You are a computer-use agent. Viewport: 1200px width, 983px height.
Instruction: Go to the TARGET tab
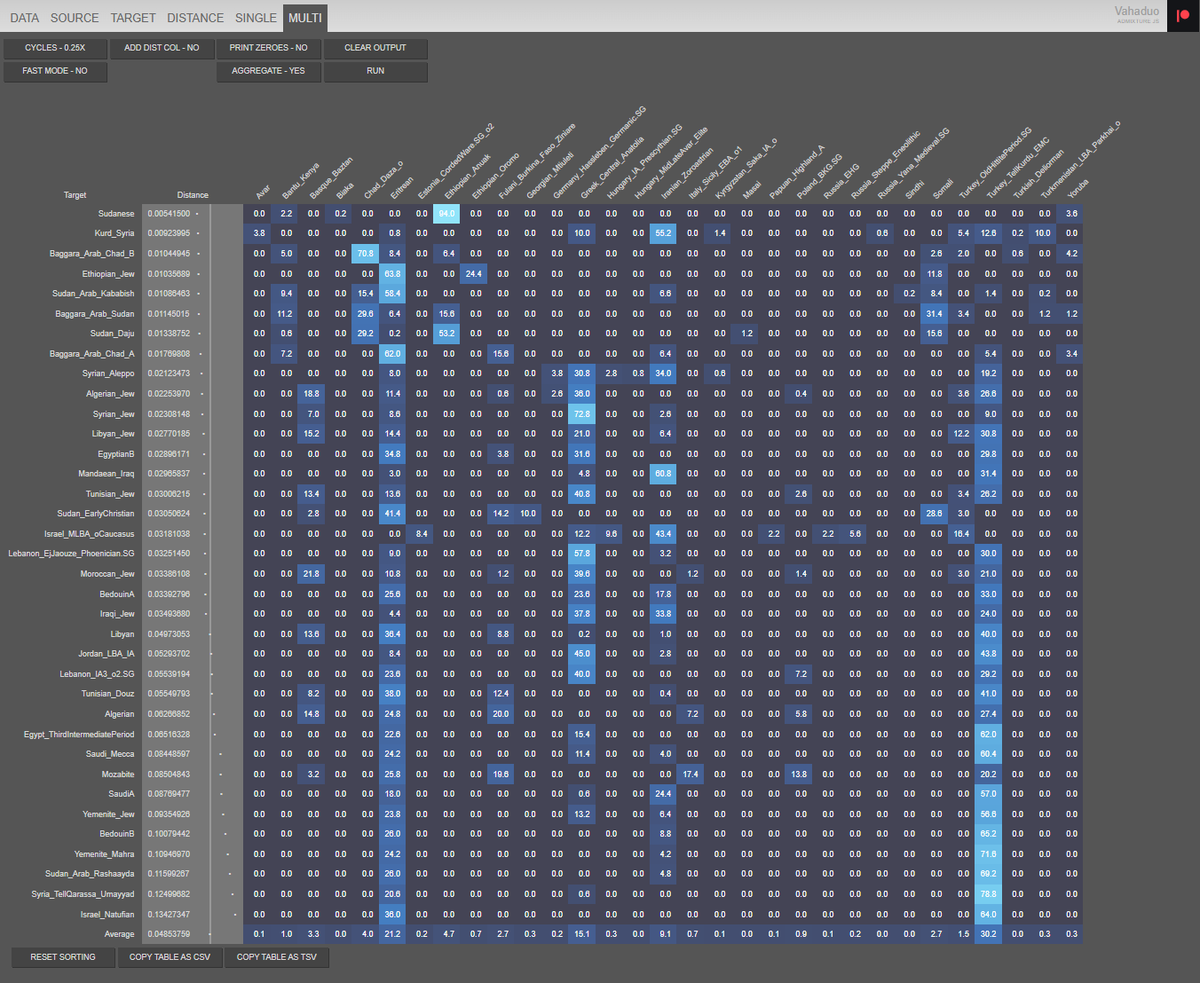click(x=133, y=17)
